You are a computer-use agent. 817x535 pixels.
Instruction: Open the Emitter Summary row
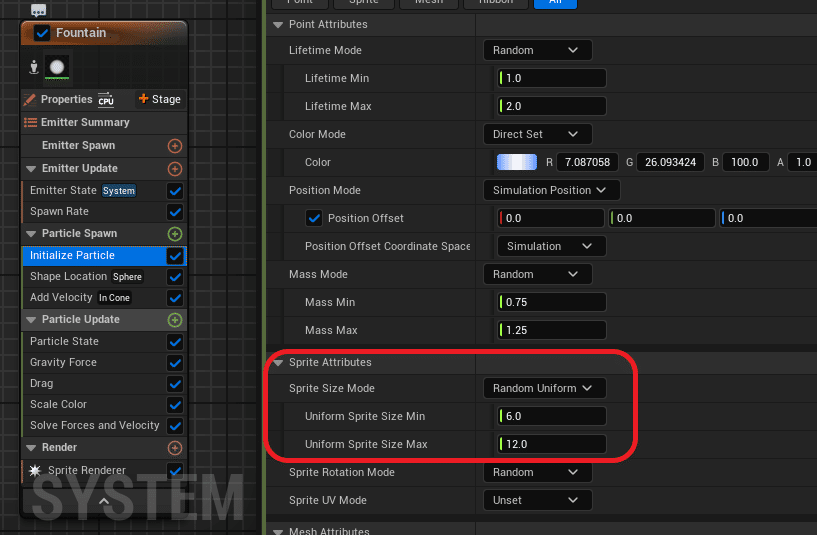104,122
